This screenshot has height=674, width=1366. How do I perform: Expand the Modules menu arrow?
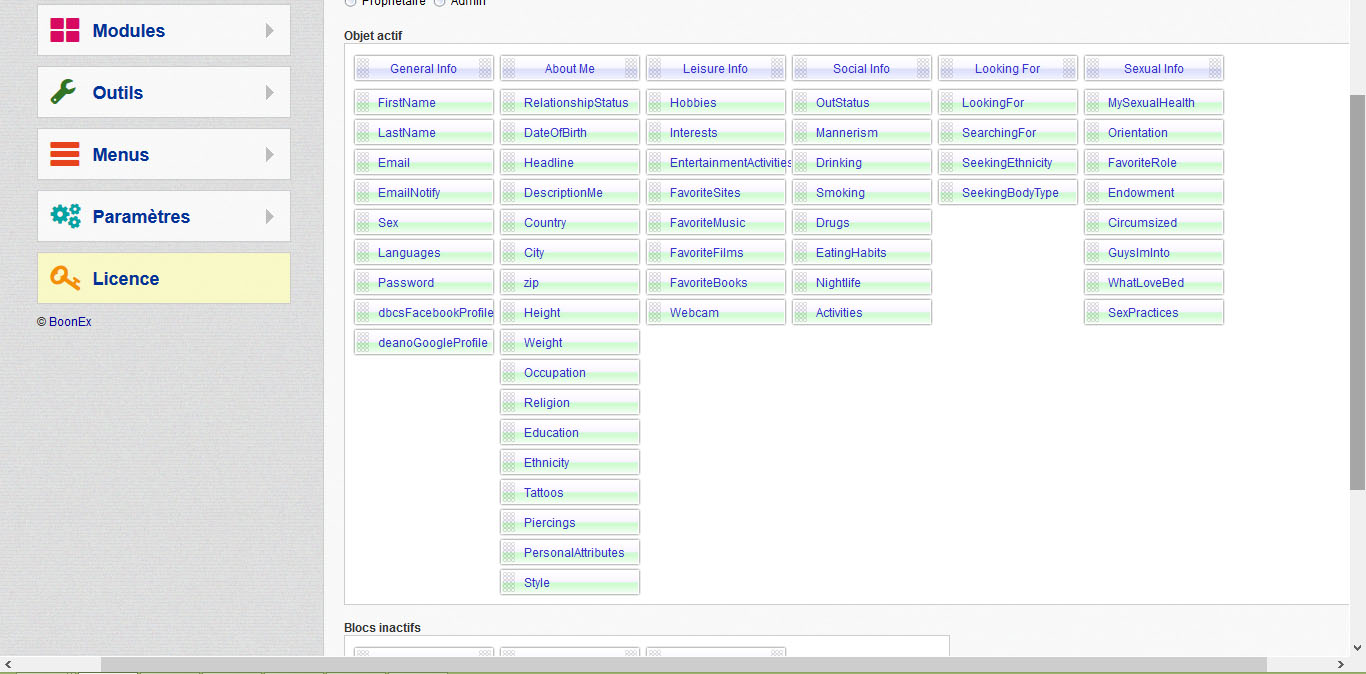point(270,31)
